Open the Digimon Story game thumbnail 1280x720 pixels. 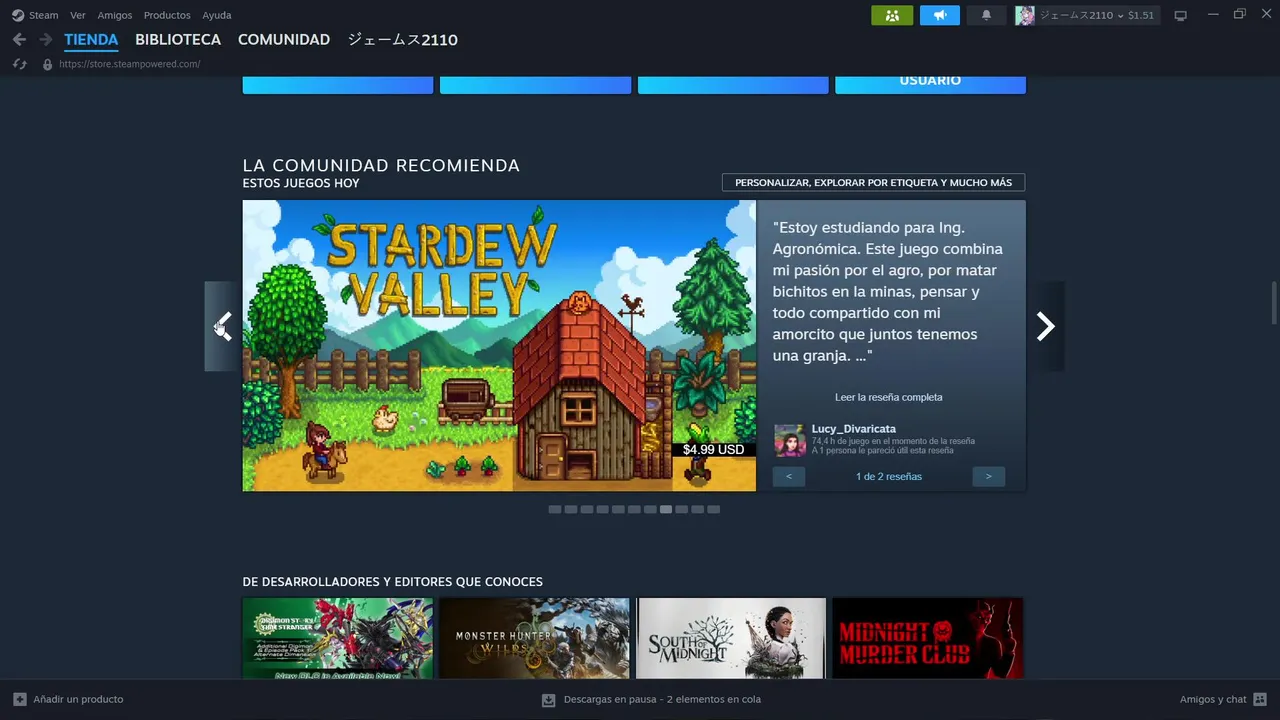pyautogui.click(x=338, y=638)
